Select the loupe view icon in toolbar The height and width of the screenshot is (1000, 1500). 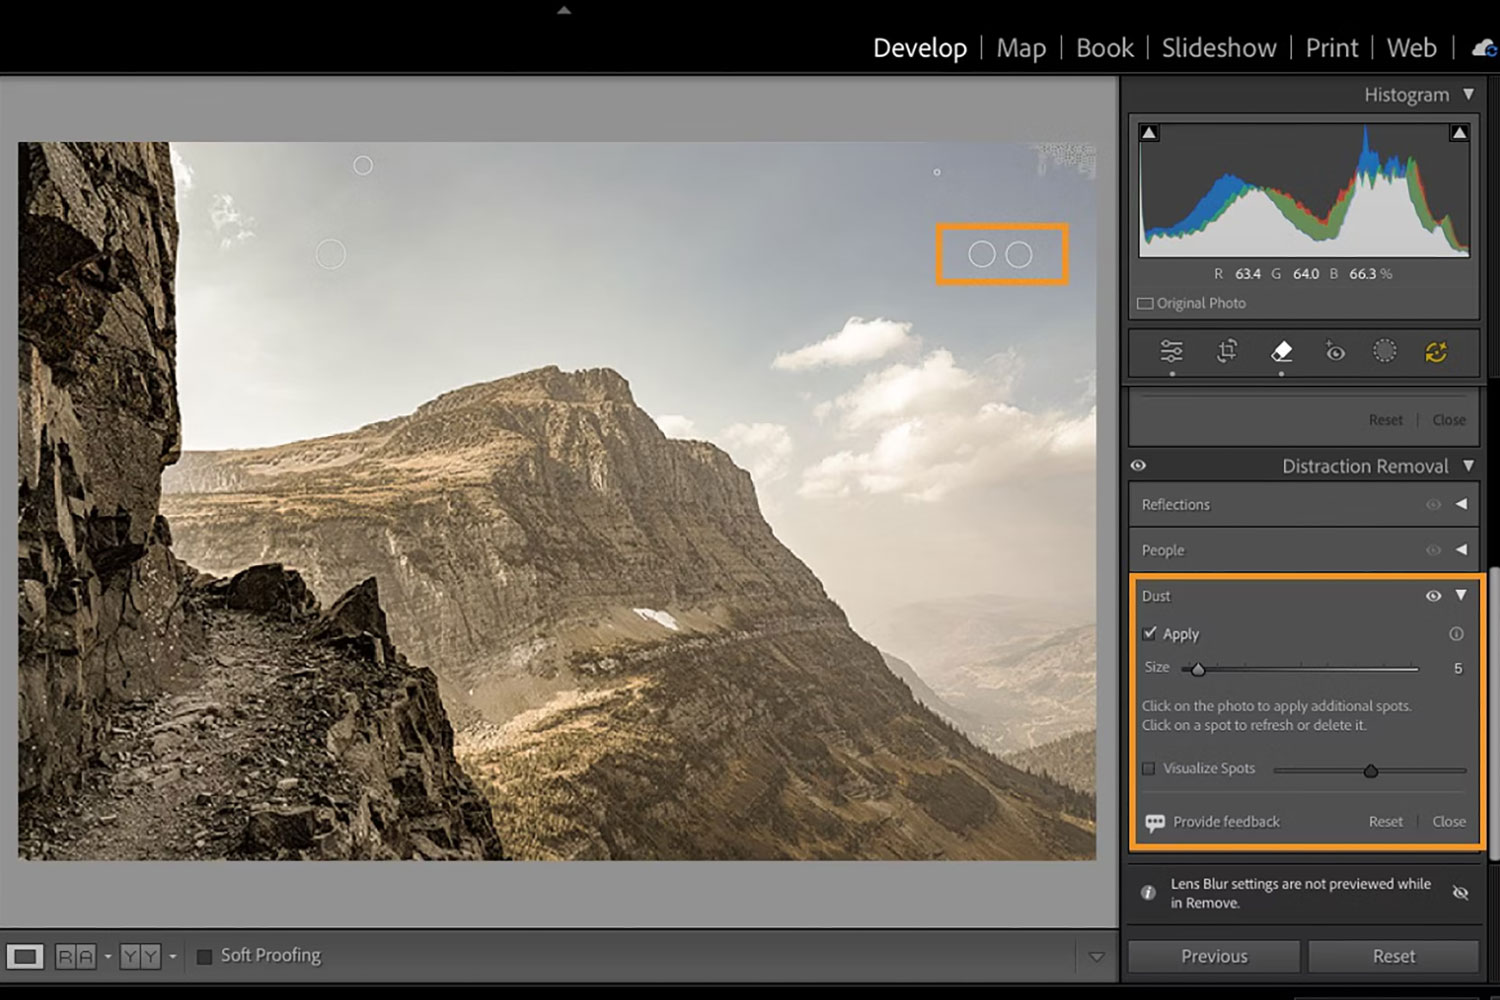(25, 957)
